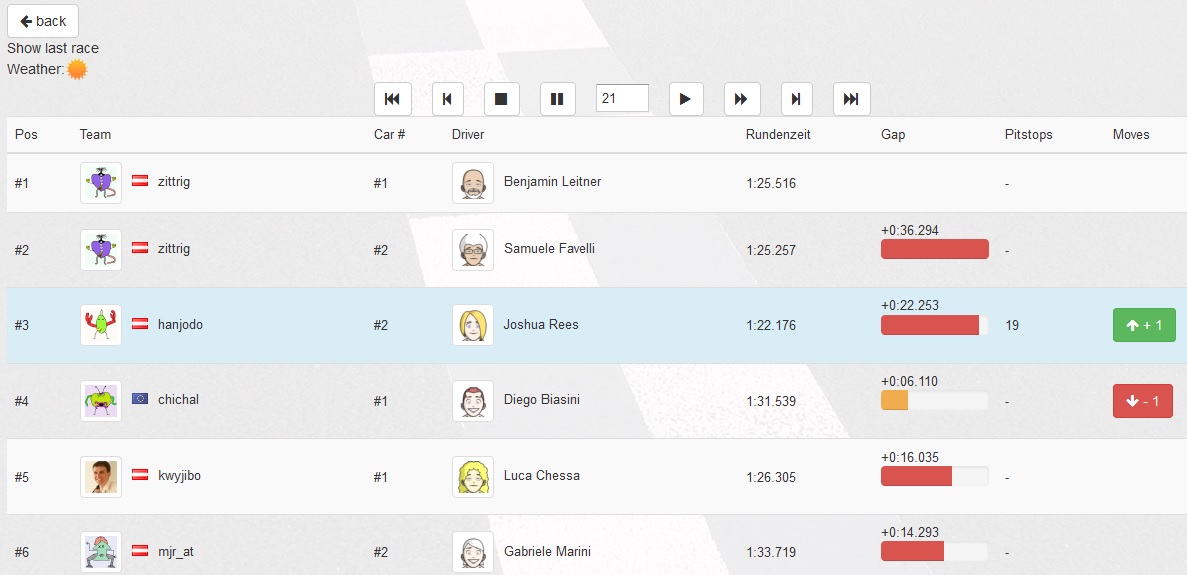1187x575 pixels.
Task: Click driver name Samuele Favelli
Action: (x=550, y=249)
